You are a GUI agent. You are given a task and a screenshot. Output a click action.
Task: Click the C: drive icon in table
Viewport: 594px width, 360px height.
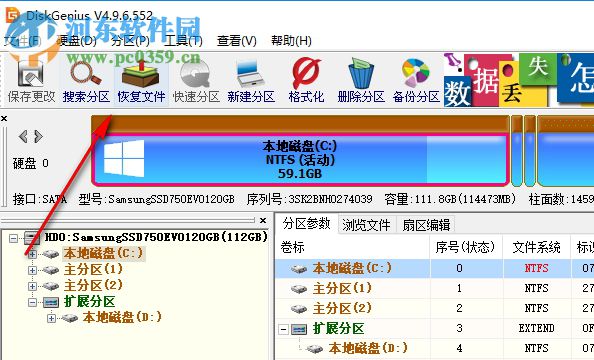coord(299,269)
